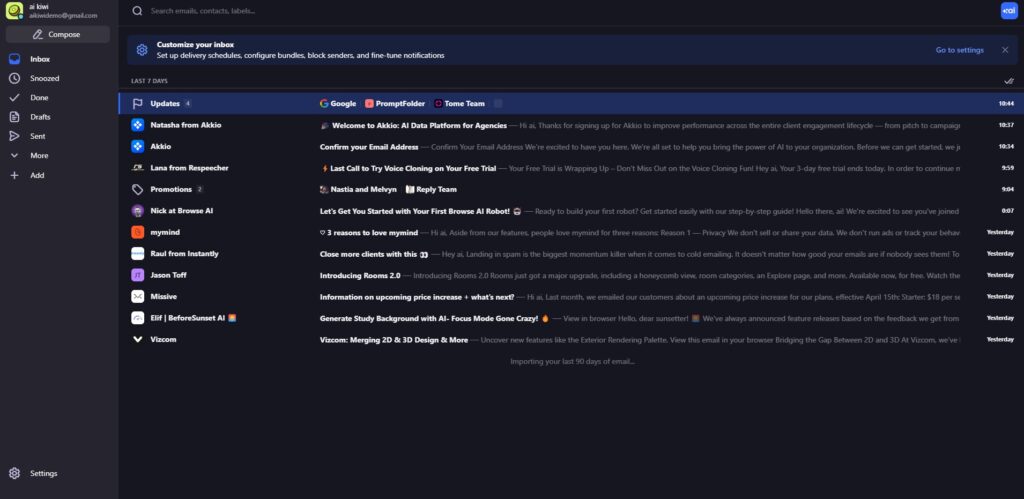Click Raul from Instantly sender avatar
The height and width of the screenshot is (499, 1024).
pos(137,253)
